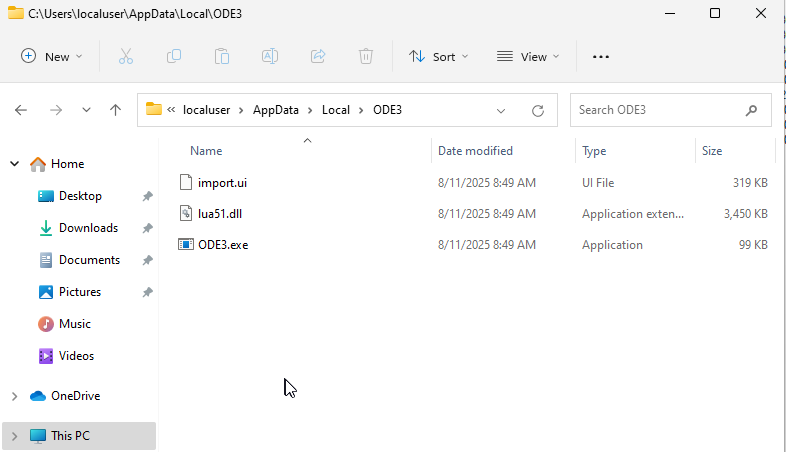Open the View layout dropdown

(528, 57)
